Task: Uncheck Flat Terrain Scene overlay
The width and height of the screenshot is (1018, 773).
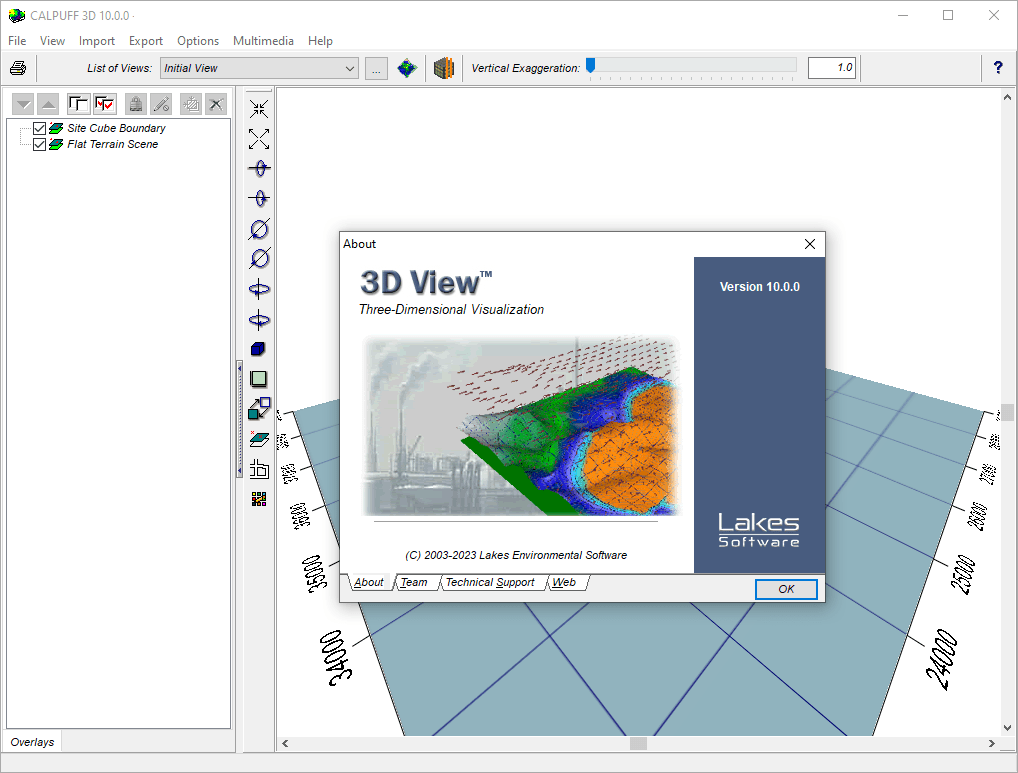Action: [x=40, y=144]
